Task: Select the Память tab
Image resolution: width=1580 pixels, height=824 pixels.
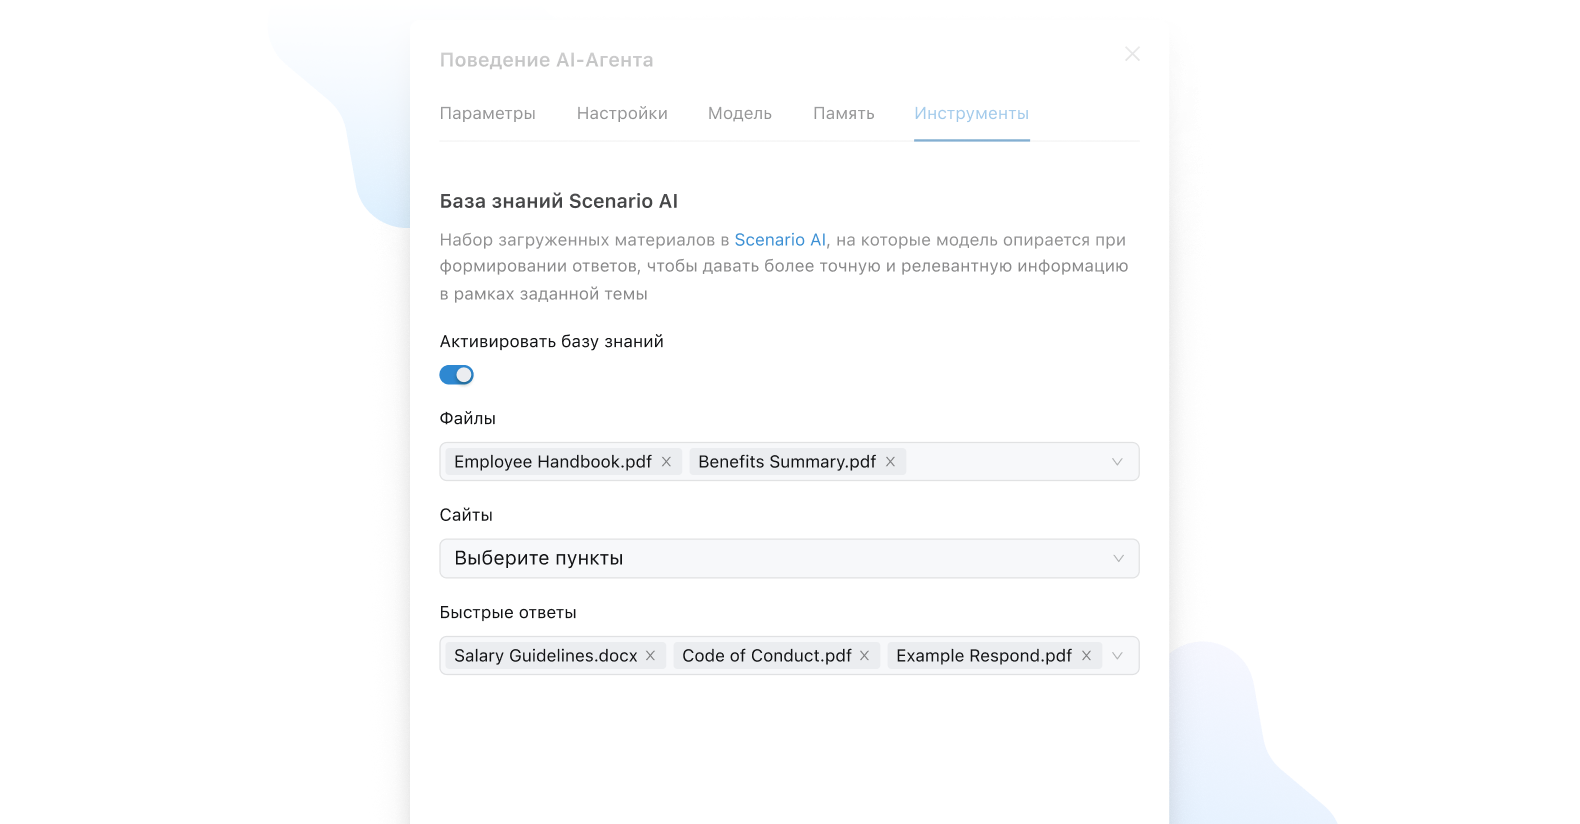Action: click(x=843, y=114)
